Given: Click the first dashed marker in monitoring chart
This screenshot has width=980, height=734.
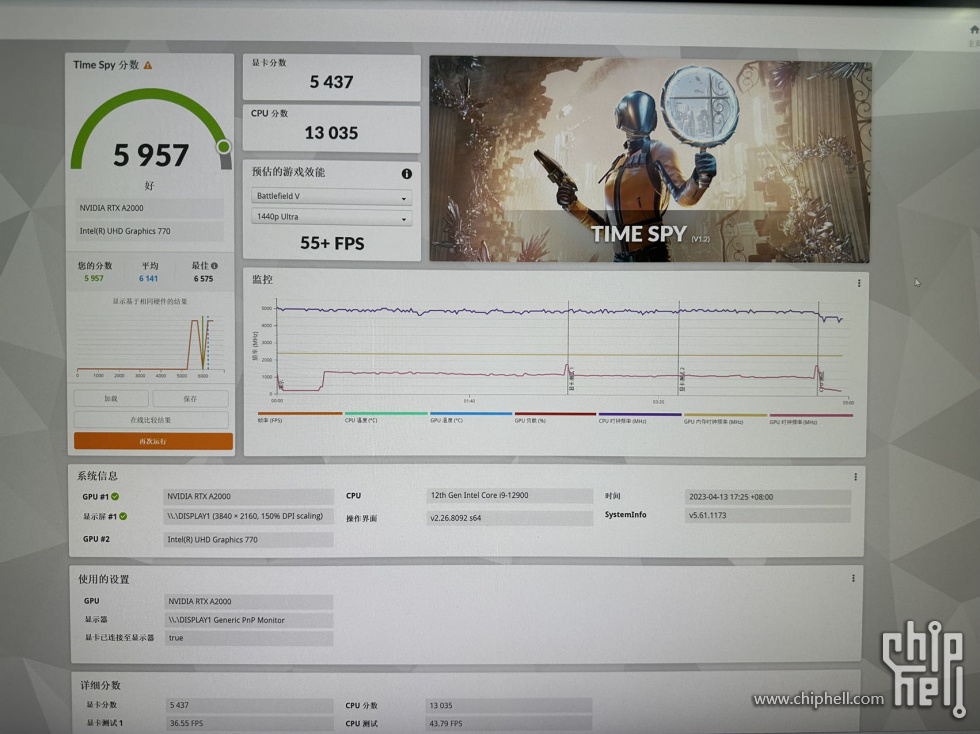Looking at the screenshot, I should [568, 347].
